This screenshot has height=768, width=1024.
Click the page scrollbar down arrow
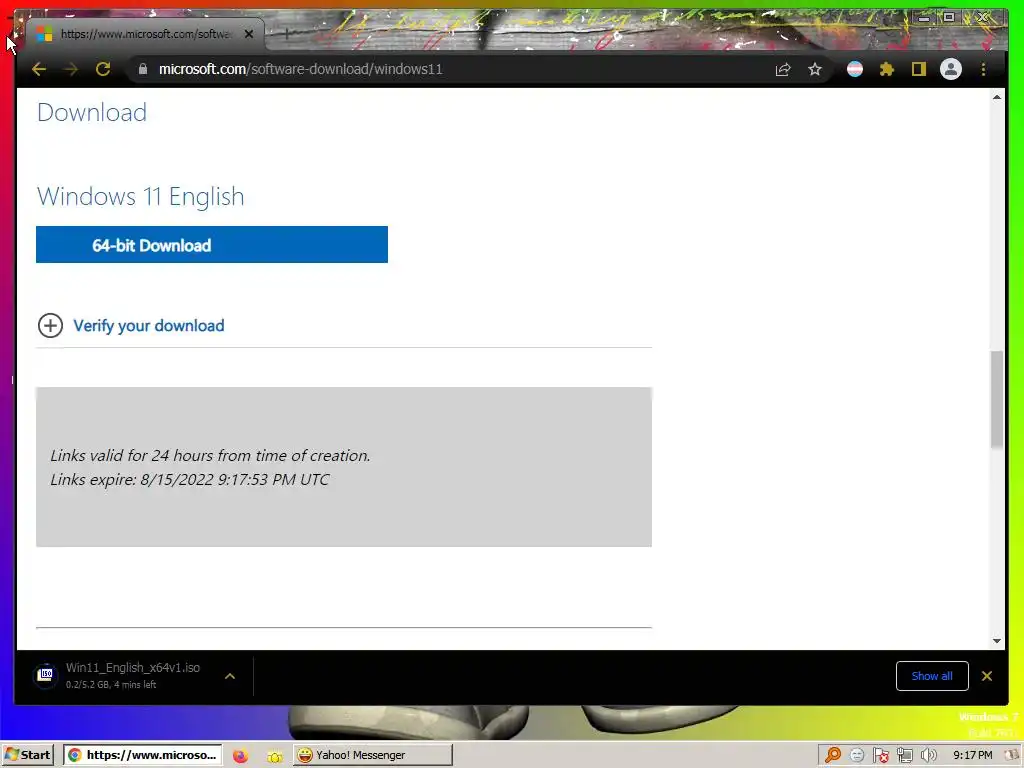997,641
